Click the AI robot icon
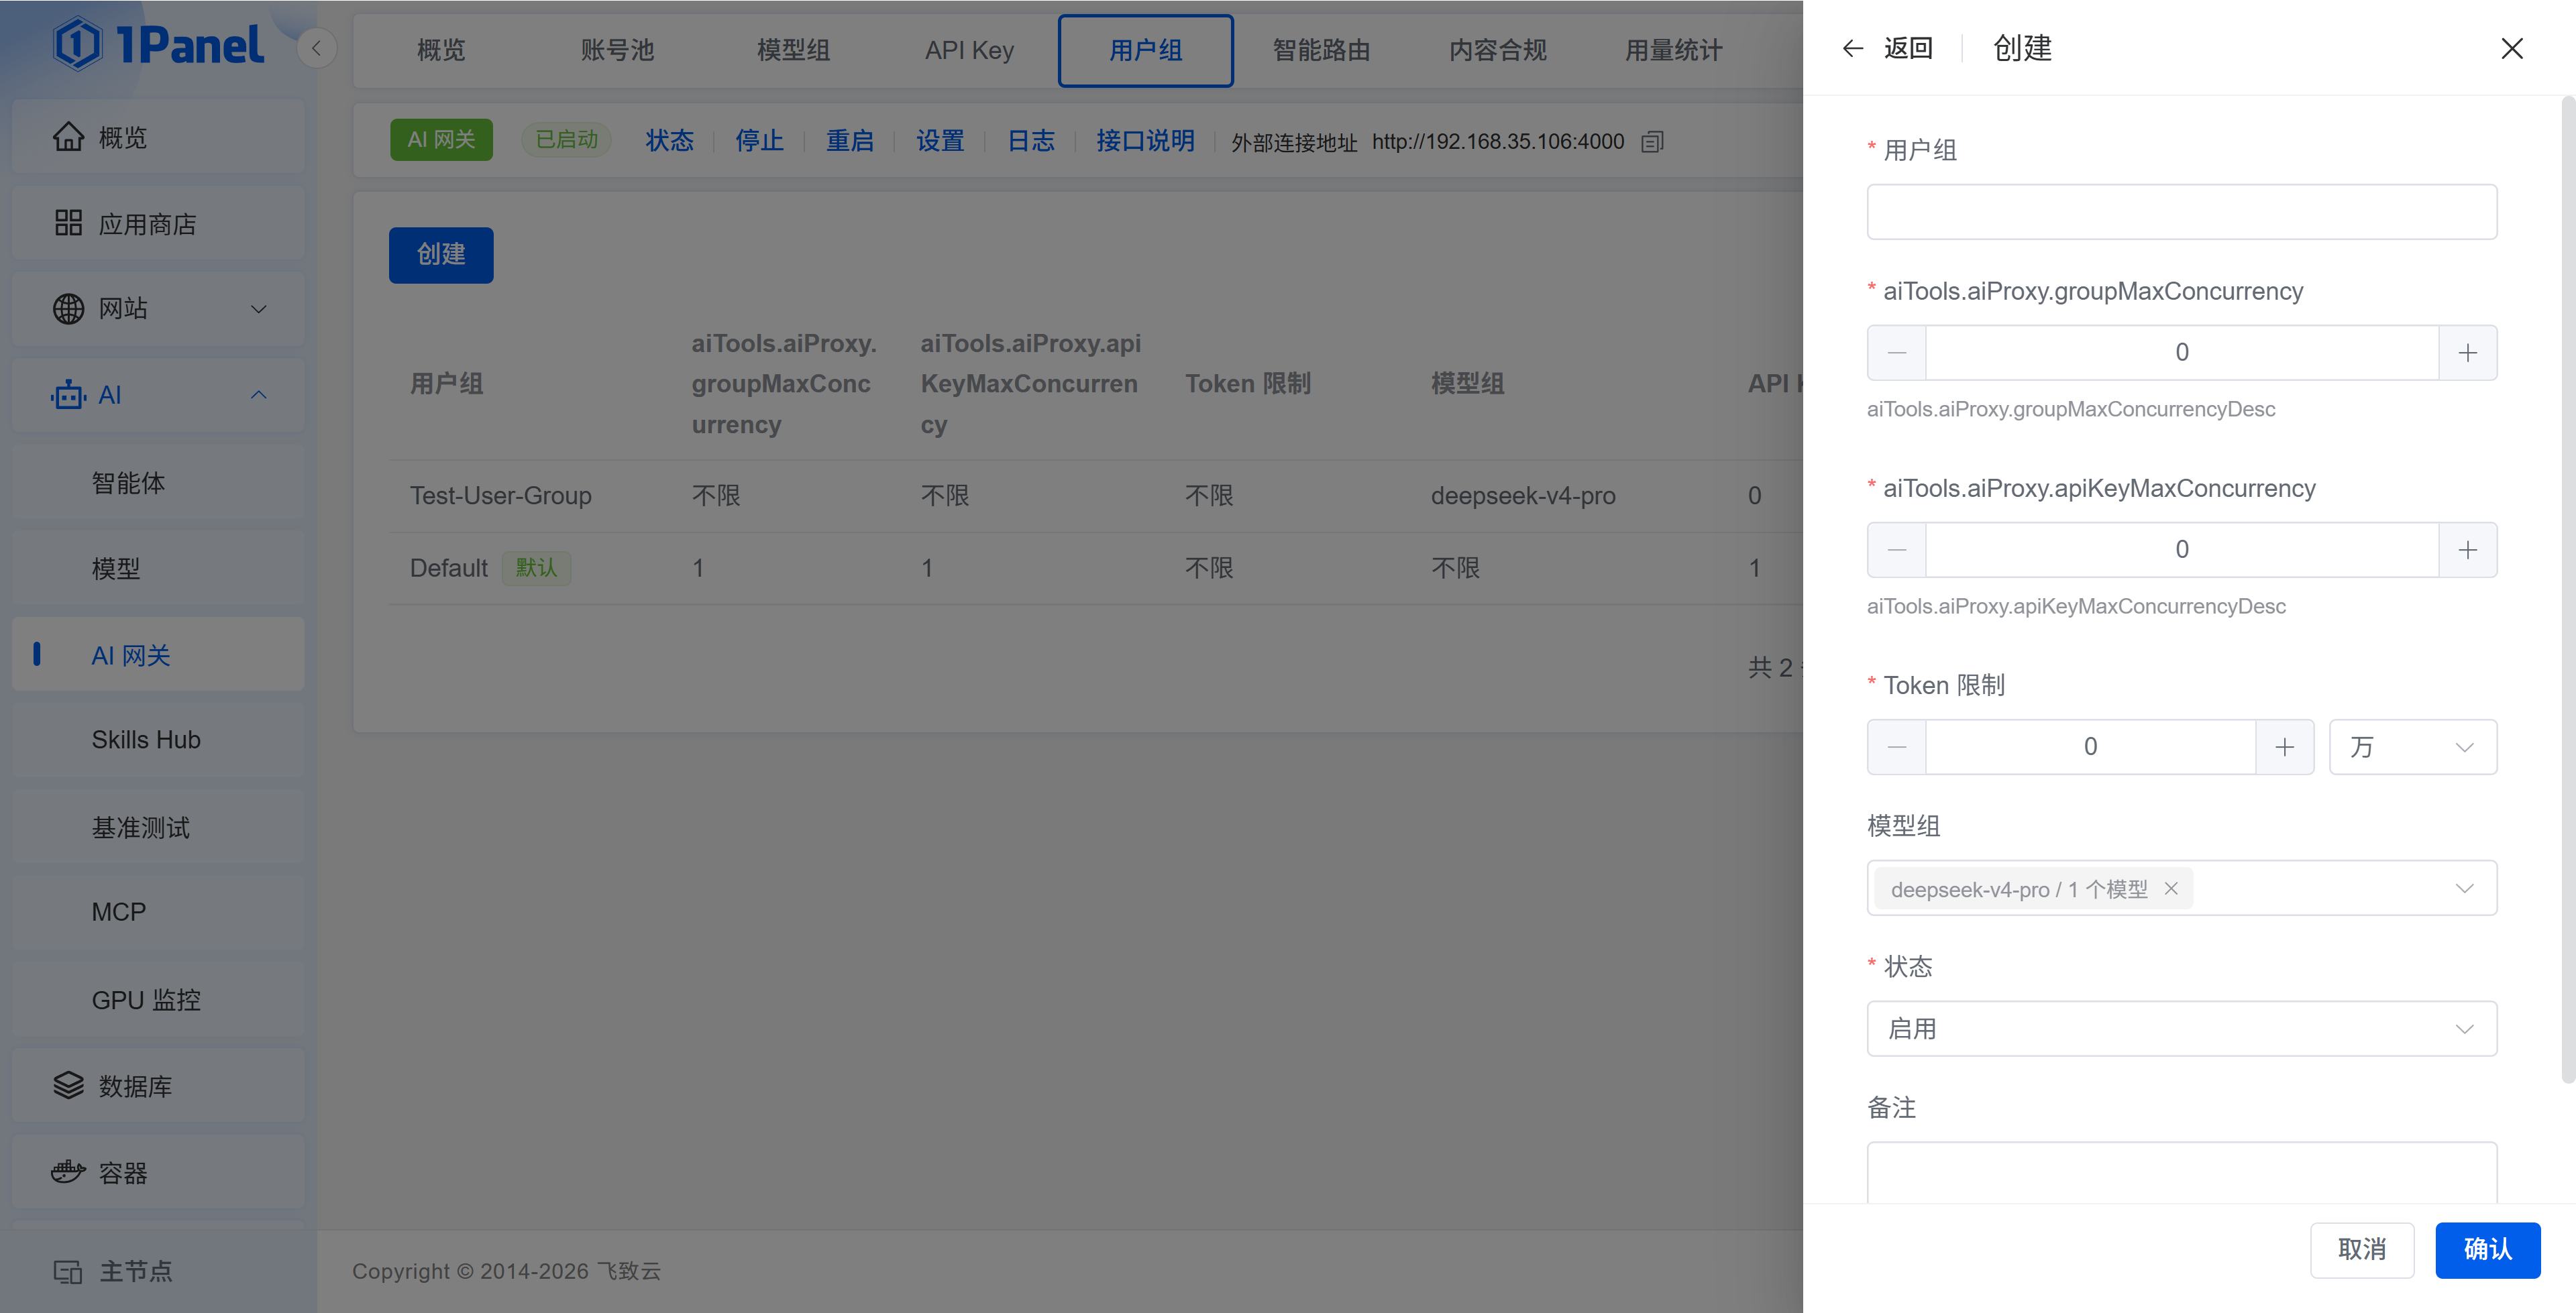This screenshot has height=1313, width=2576. [x=68, y=395]
